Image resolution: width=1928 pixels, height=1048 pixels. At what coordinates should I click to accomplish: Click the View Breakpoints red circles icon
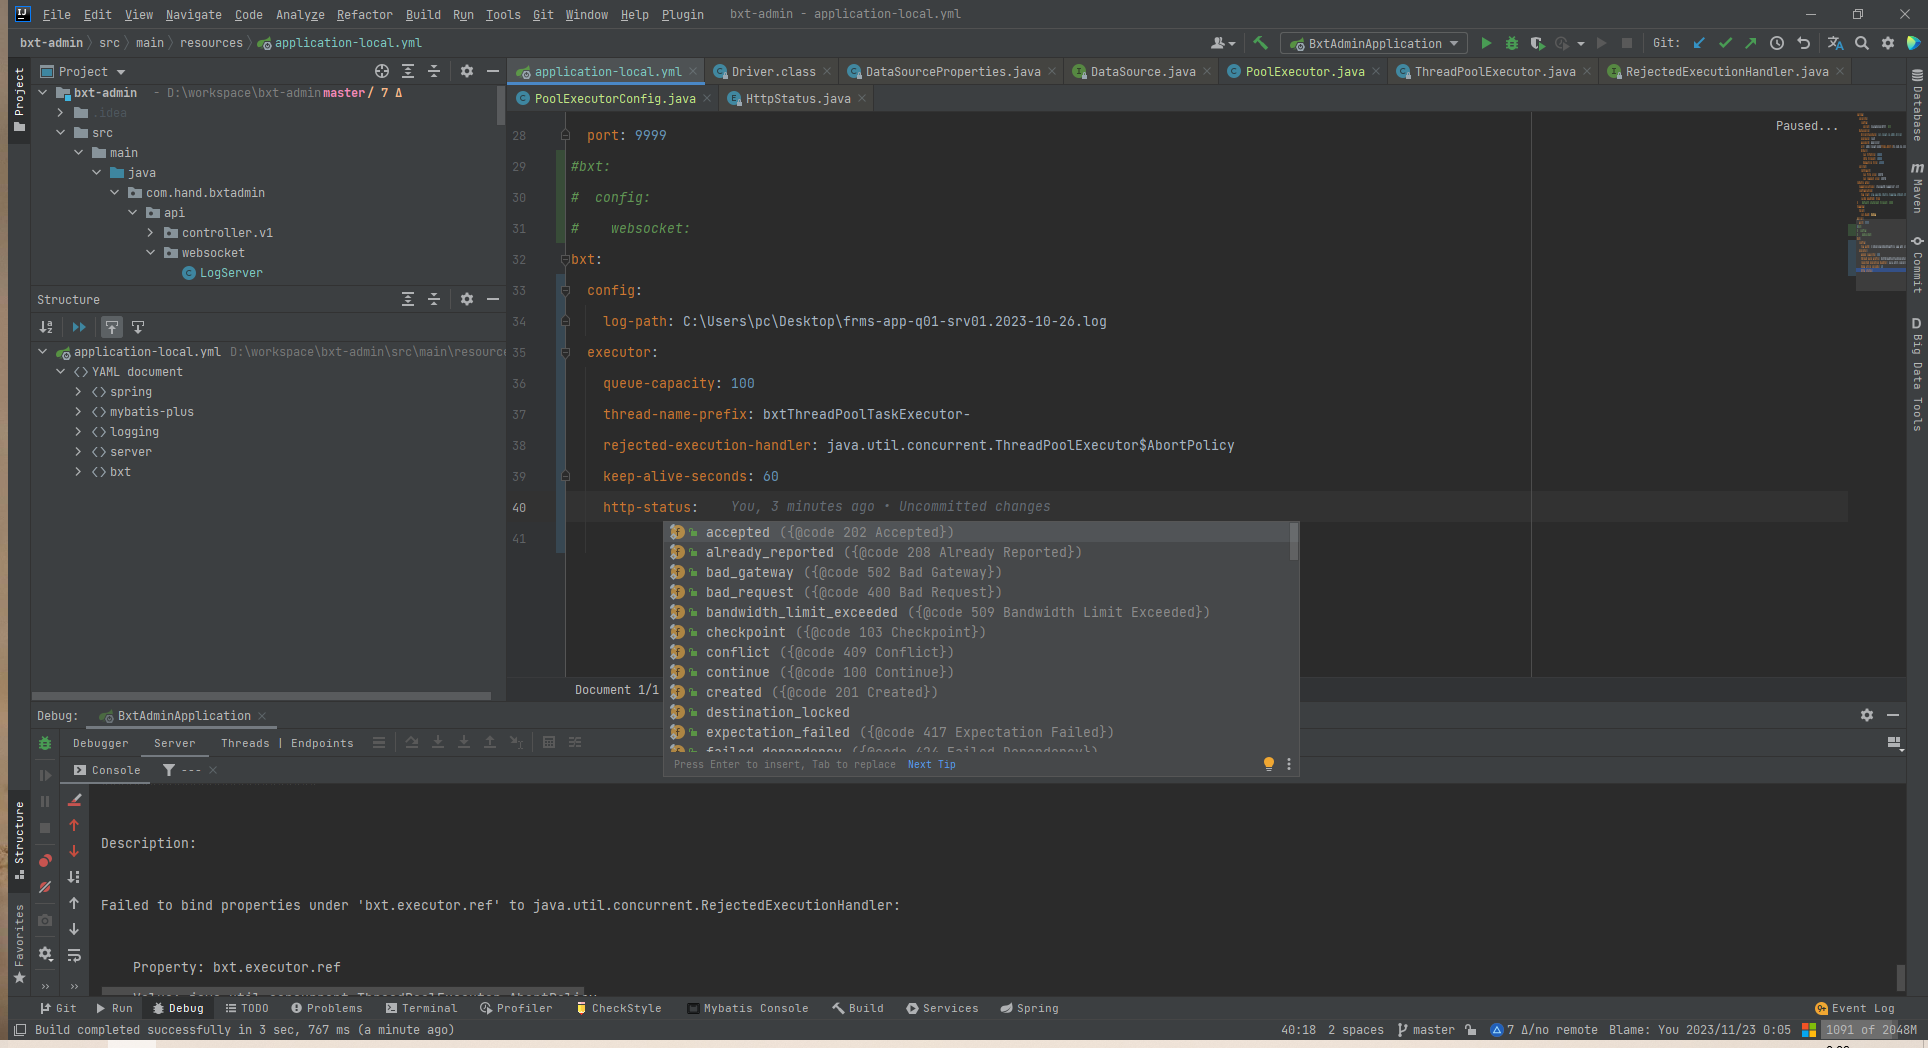point(45,861)
